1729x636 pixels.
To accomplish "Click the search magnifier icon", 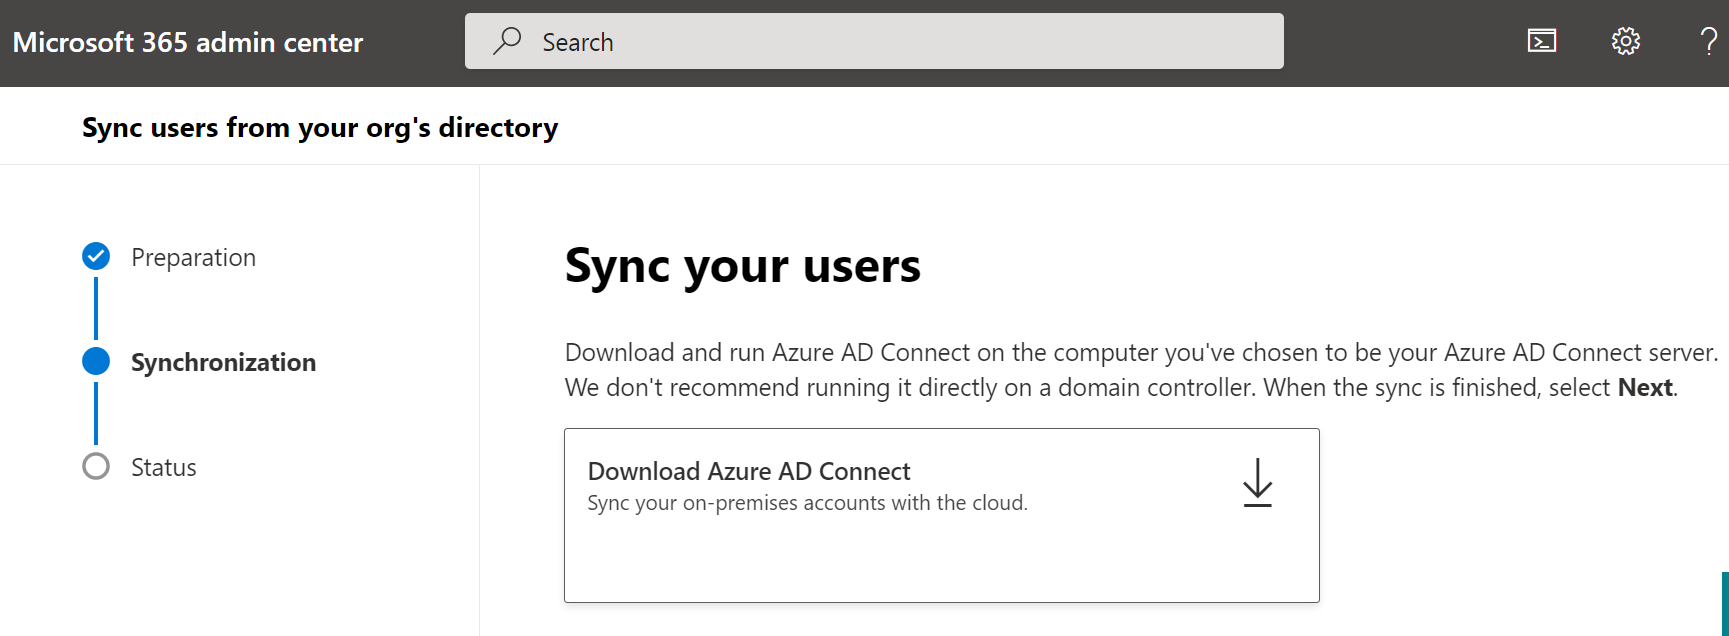I will click(507, 41).
